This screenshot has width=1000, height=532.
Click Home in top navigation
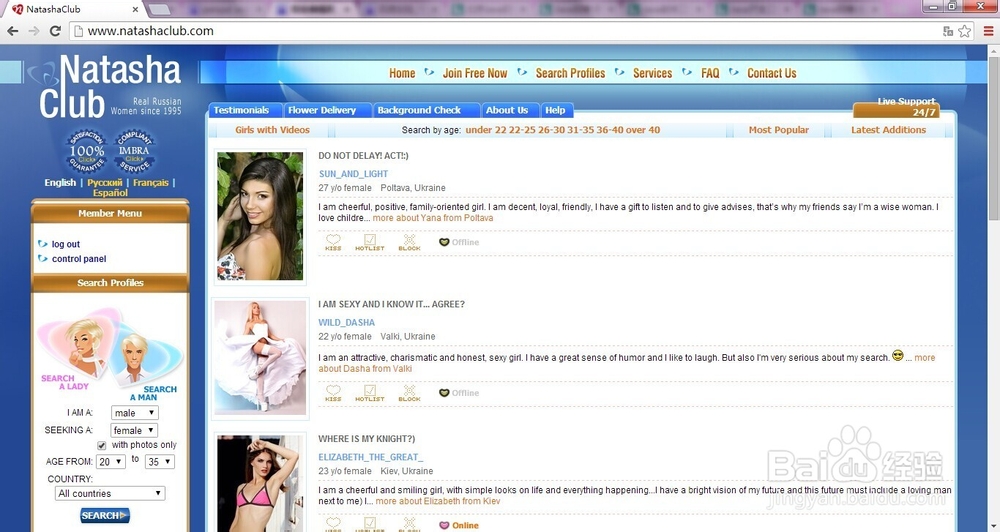(x=402, y=73)
